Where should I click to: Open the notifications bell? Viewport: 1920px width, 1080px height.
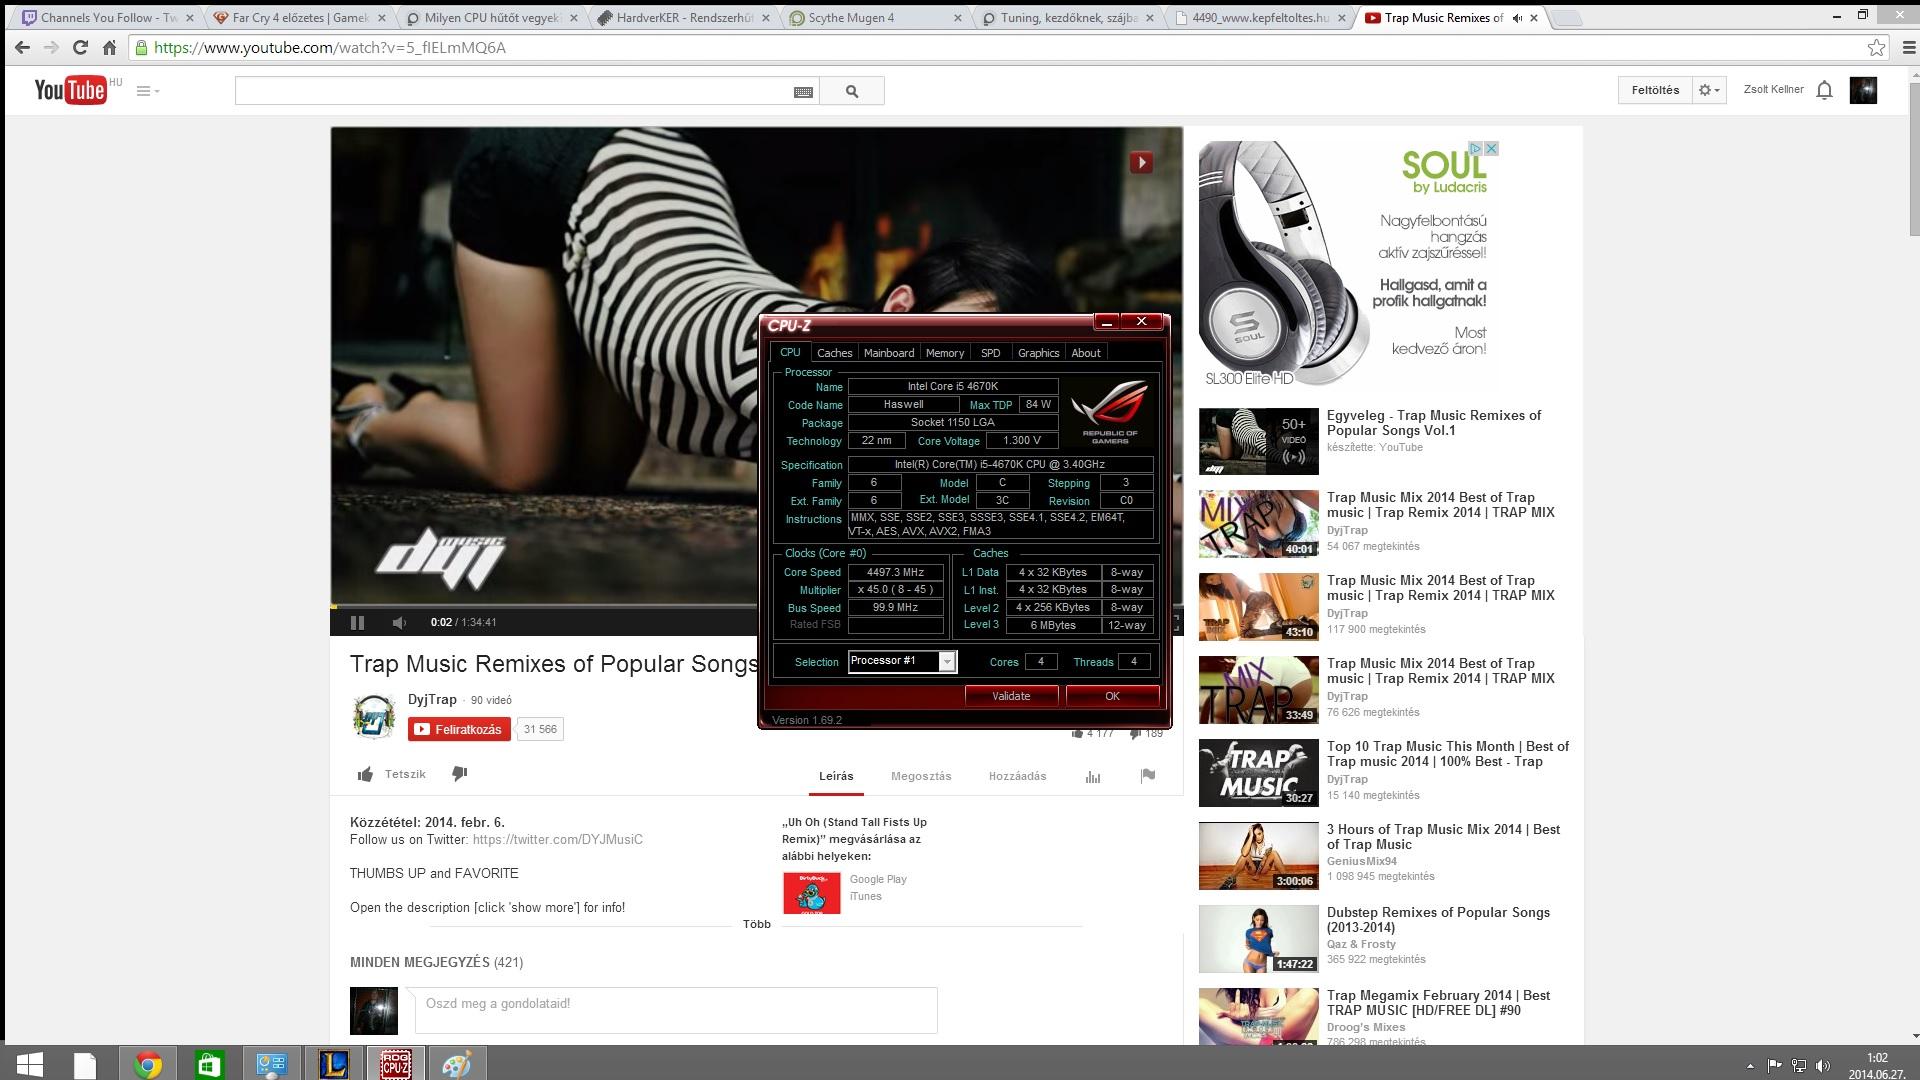[1824, 90]
